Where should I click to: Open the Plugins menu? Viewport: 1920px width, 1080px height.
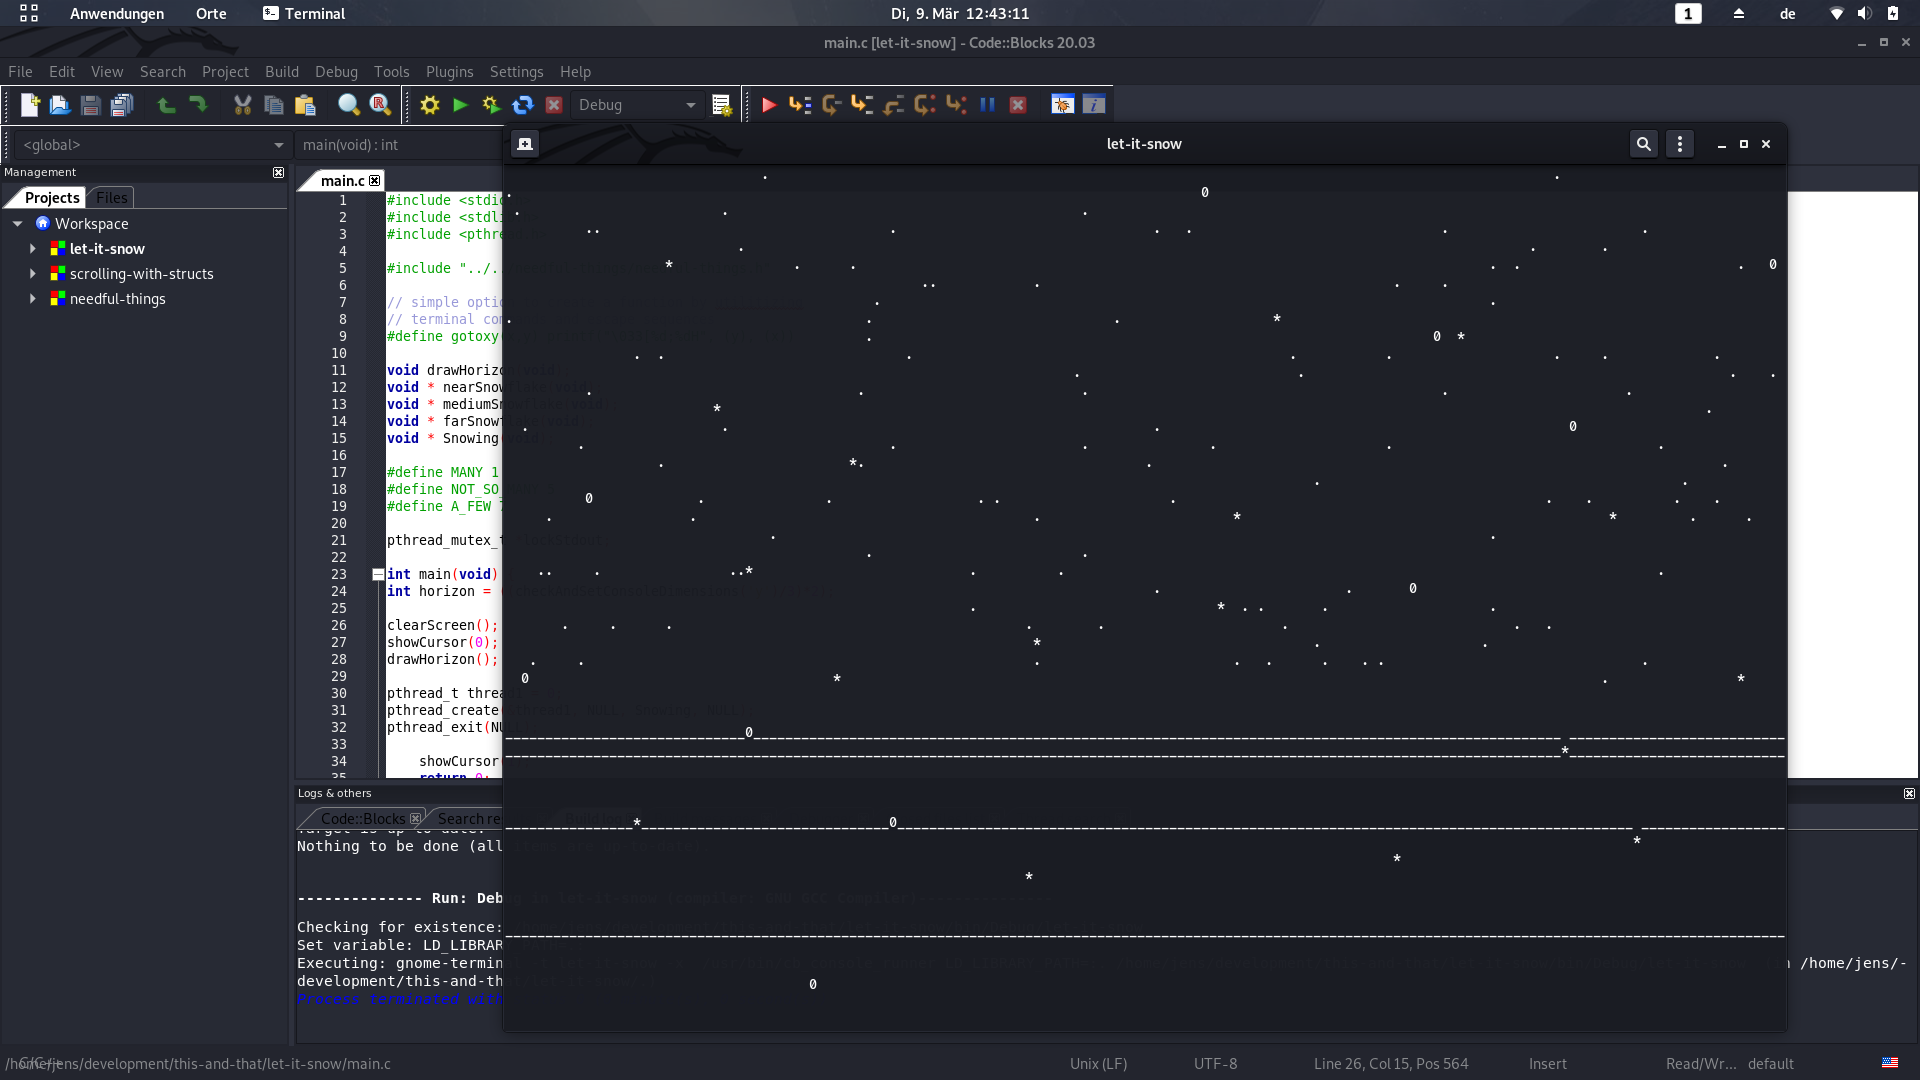pos(450,72)
